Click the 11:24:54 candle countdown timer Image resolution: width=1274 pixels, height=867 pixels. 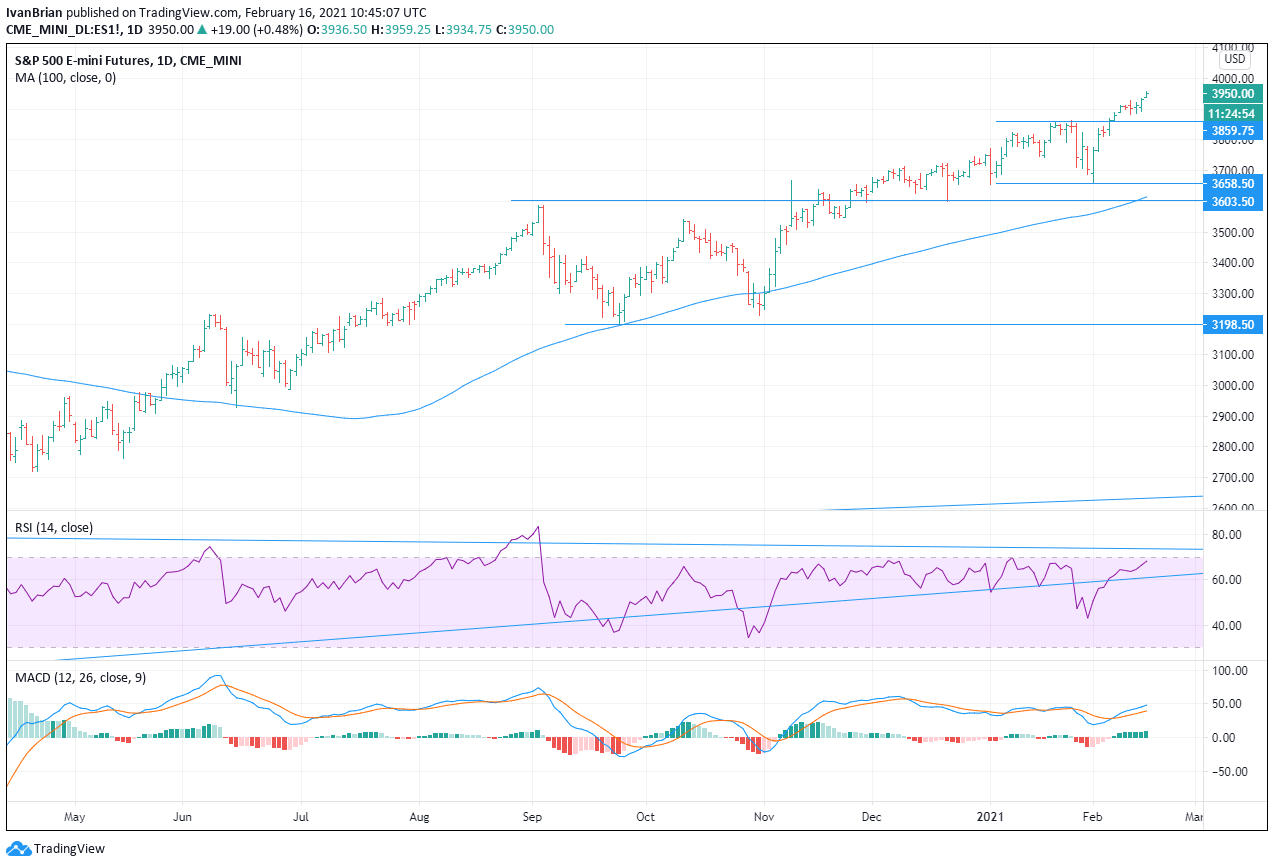point(1233,113)
